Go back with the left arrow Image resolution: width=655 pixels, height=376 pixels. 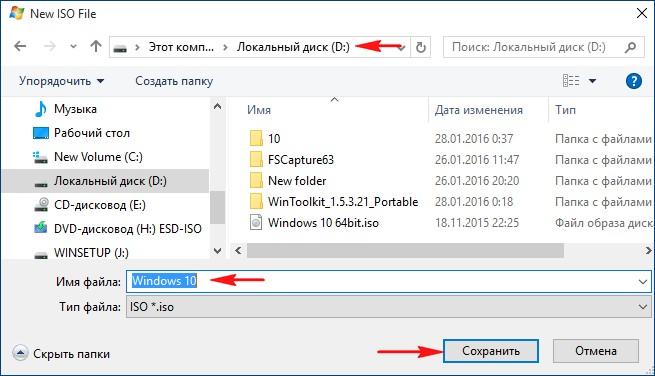20,46
